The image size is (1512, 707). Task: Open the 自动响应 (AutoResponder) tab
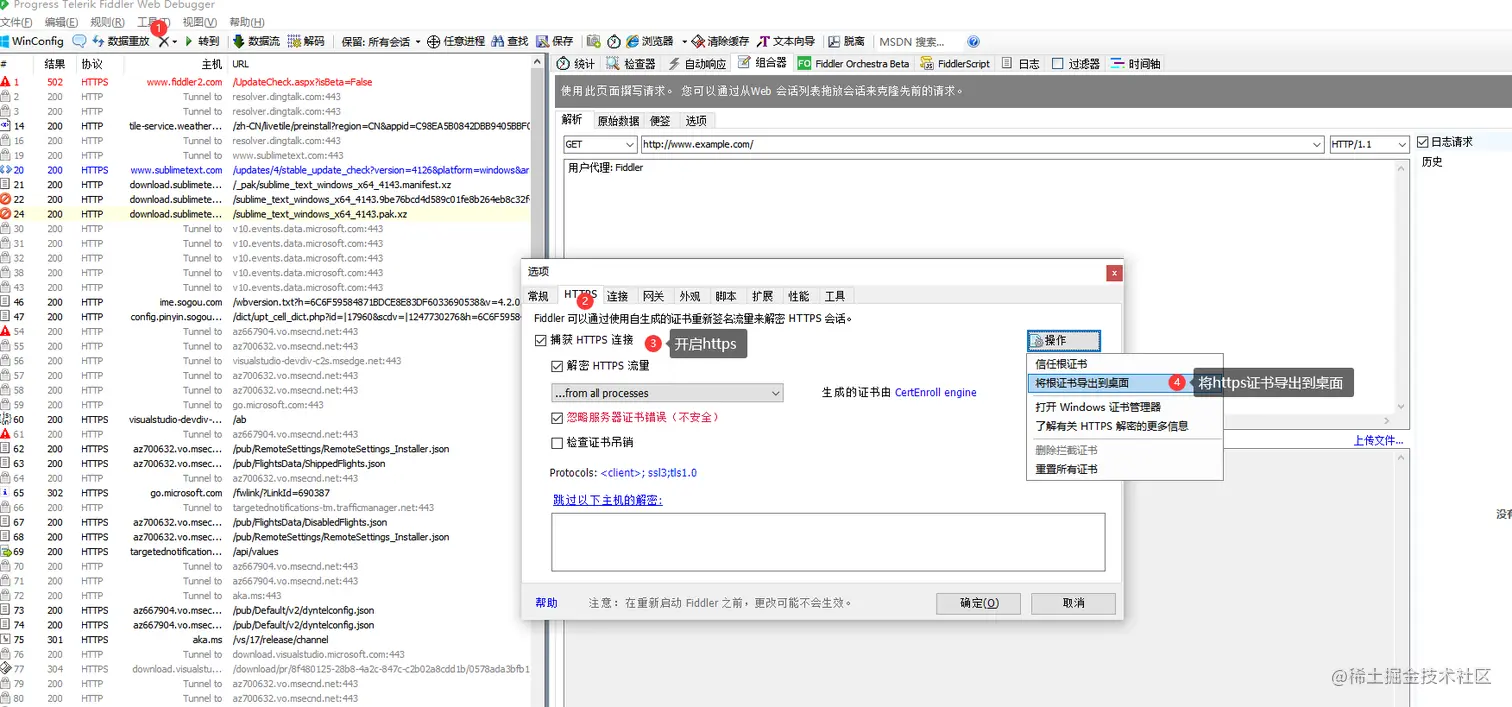698,63
